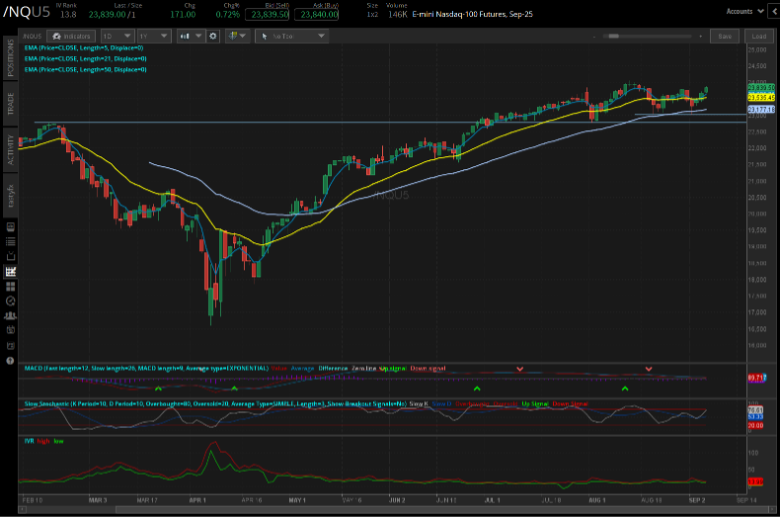The image size is (780, 518).
Task: Open the drawing tool selector dropdown
Action: (292, 36)
